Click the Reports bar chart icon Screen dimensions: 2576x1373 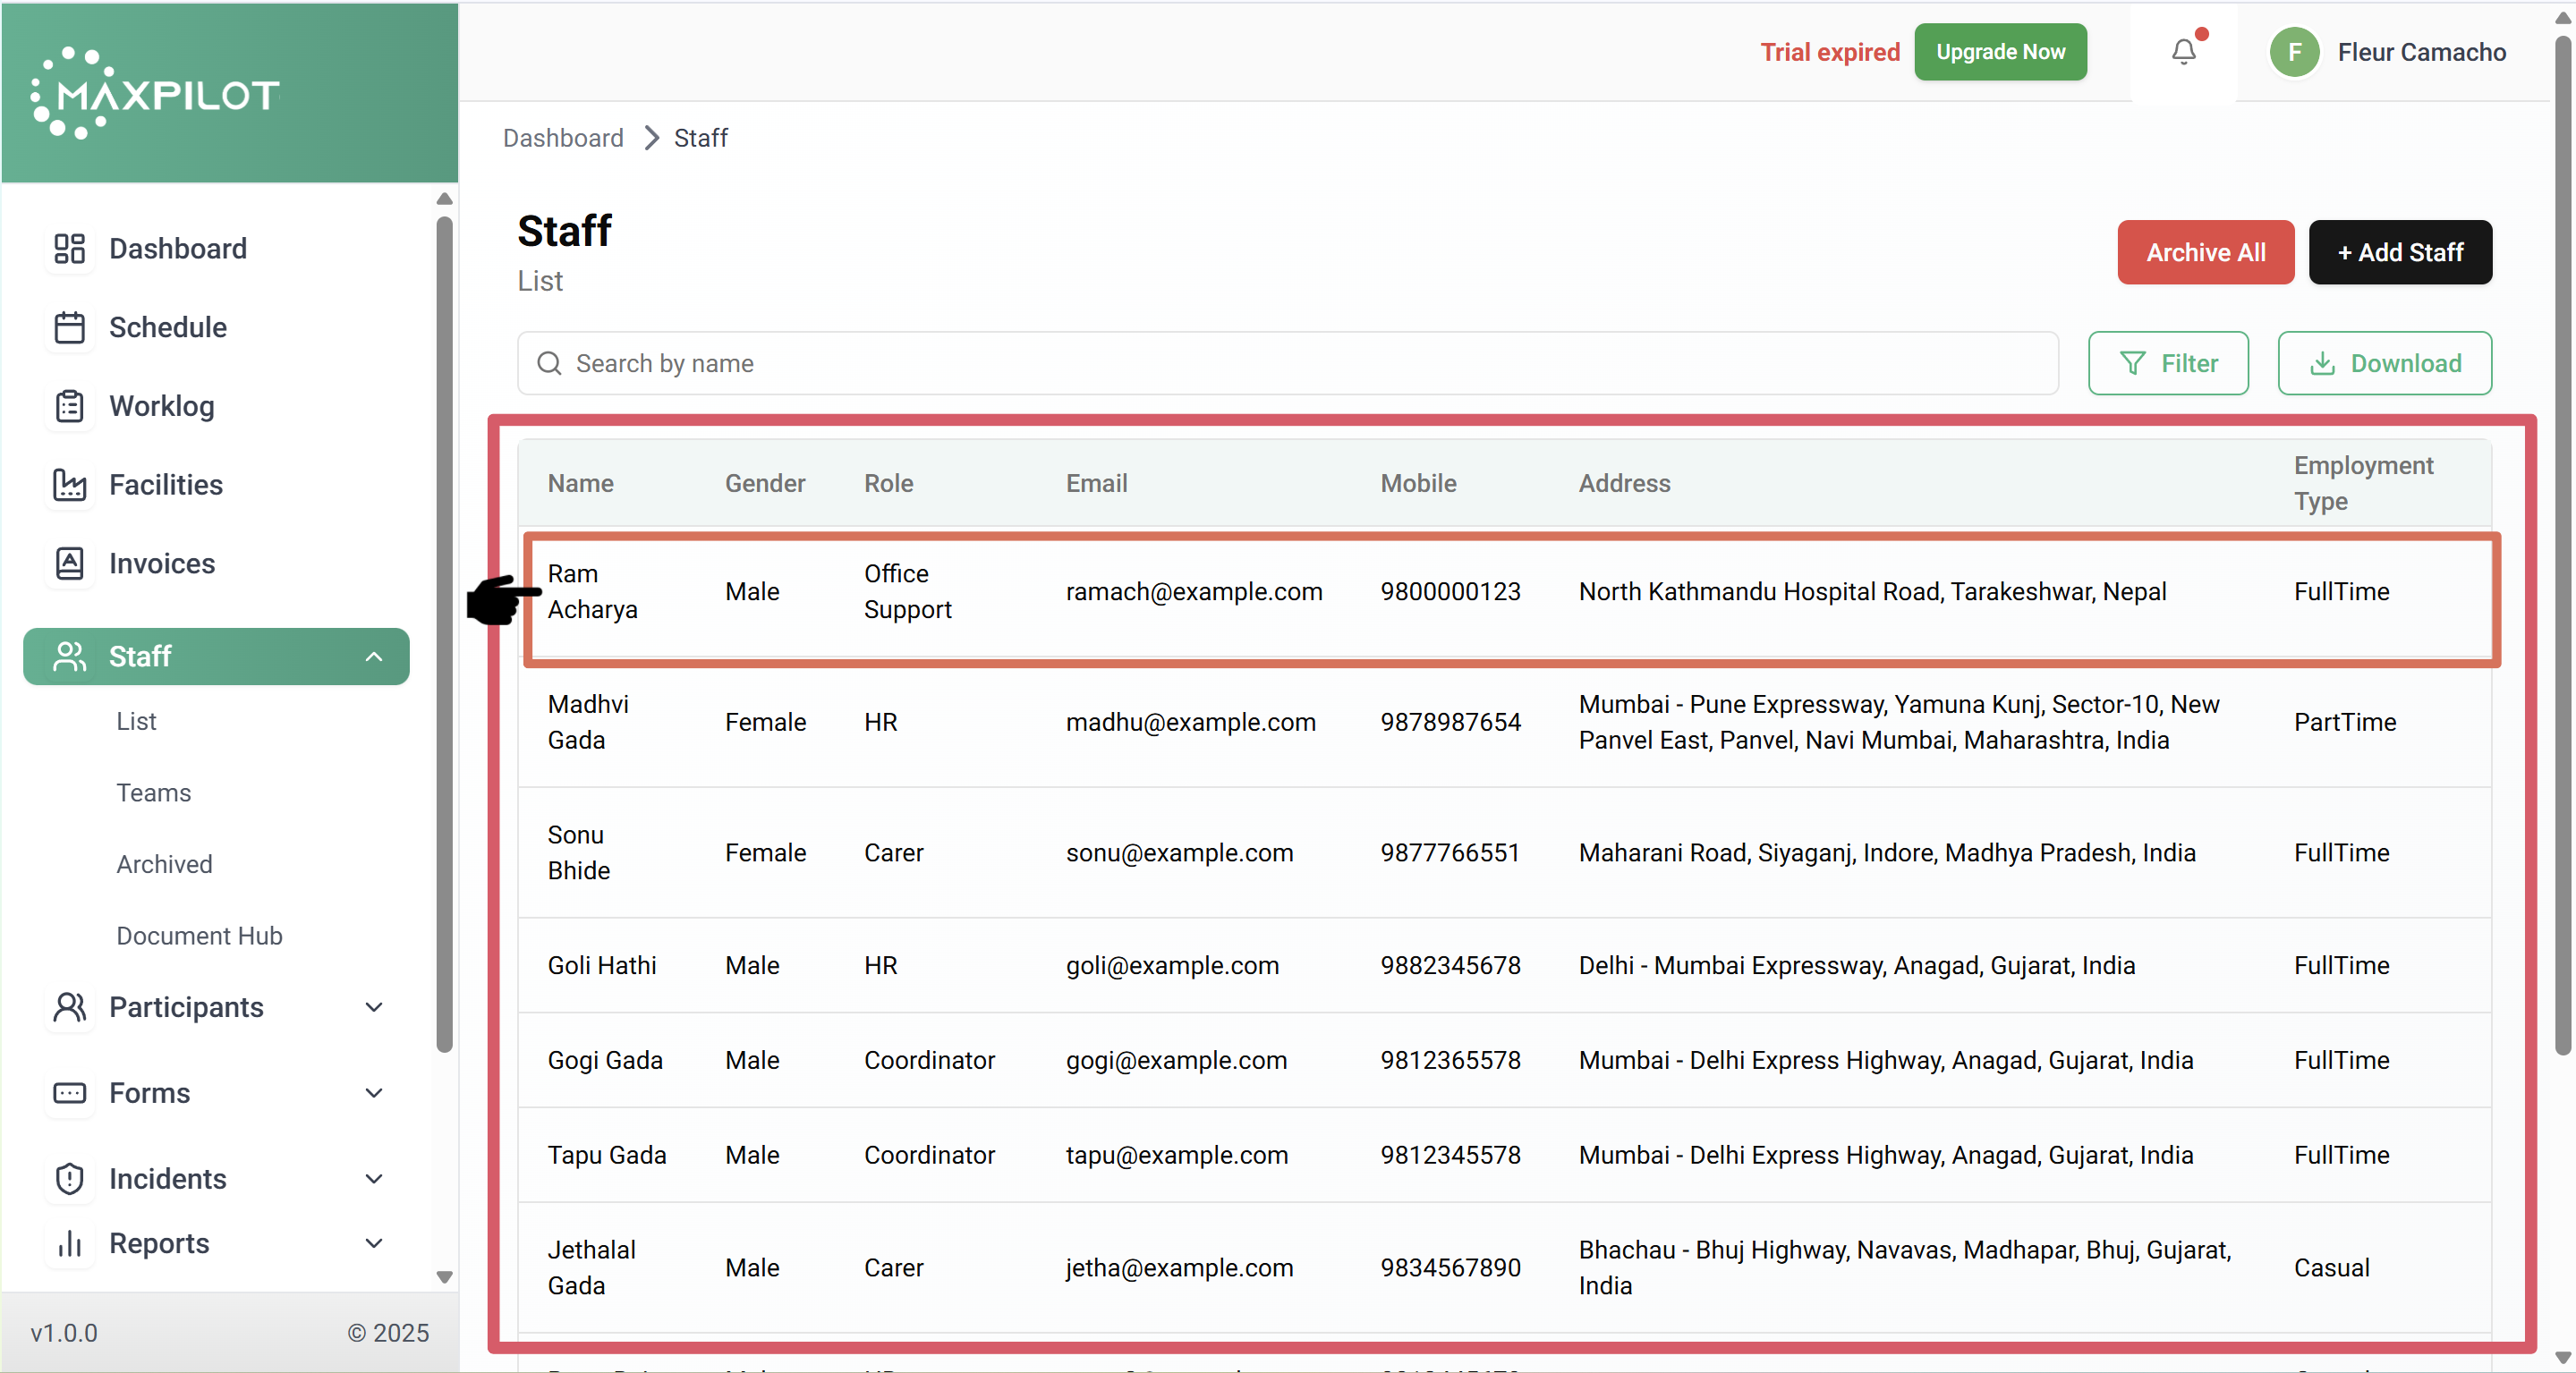pyautogui.click(x=69, y=1243)
